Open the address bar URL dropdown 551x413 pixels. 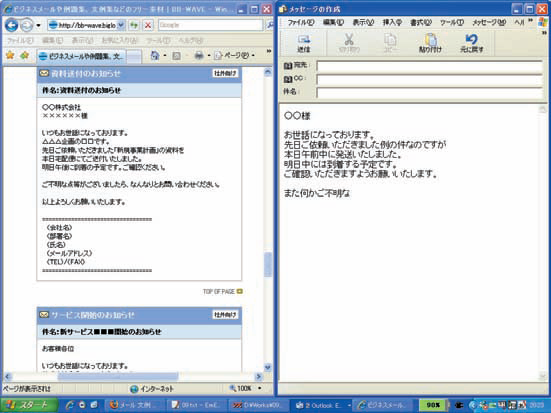click(x=121, y=25)
